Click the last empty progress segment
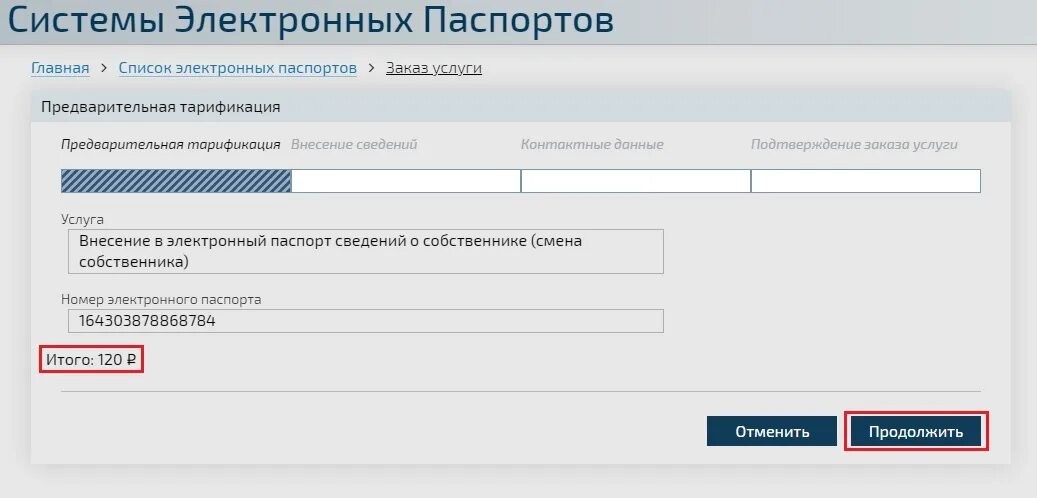The height and width of the screenshot is (498, 1037). [x=866, y=181]
